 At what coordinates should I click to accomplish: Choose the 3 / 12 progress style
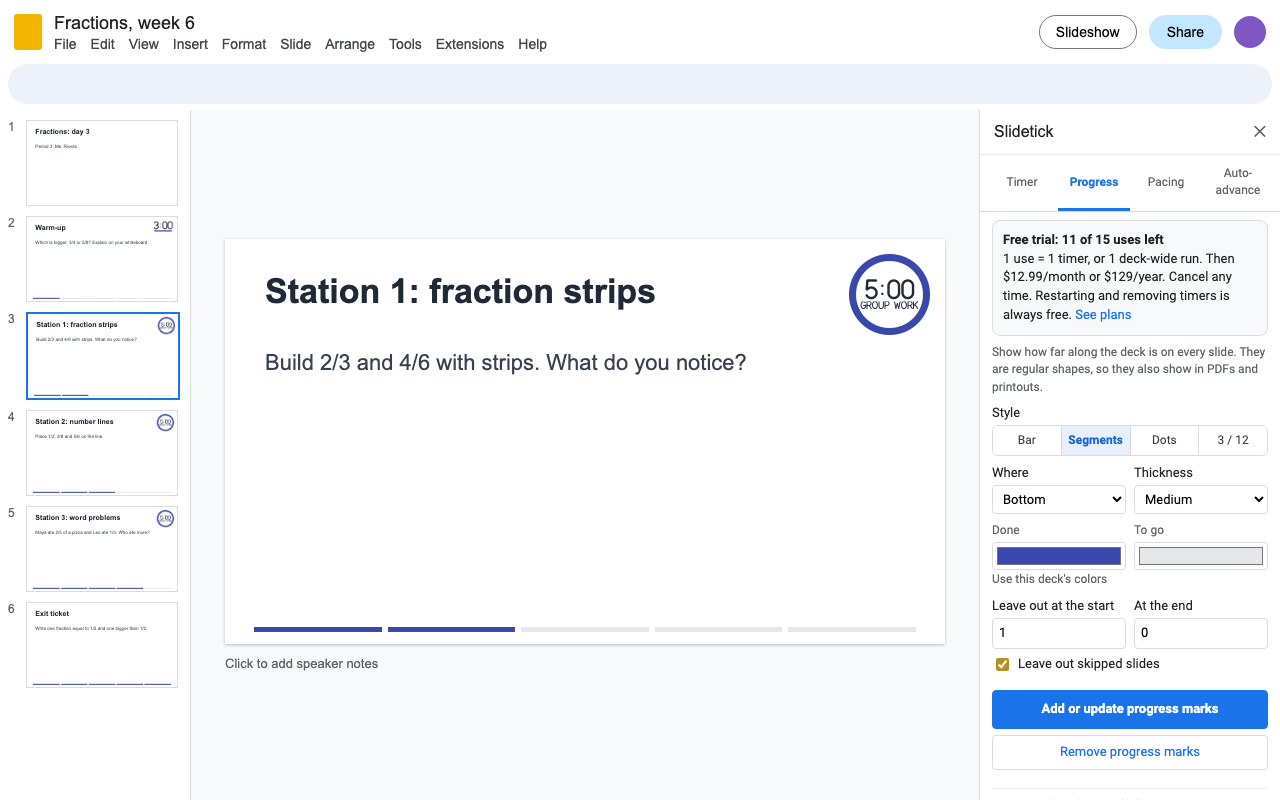point(1233,440)
